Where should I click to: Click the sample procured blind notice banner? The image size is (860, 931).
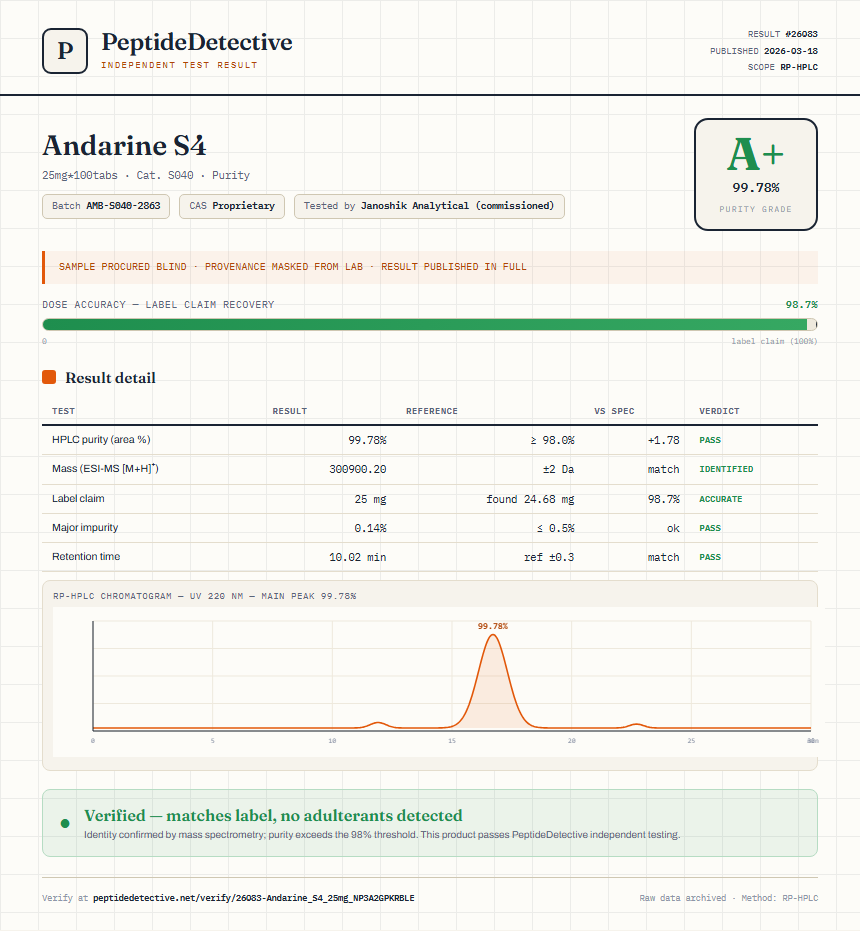click(429, 267)
